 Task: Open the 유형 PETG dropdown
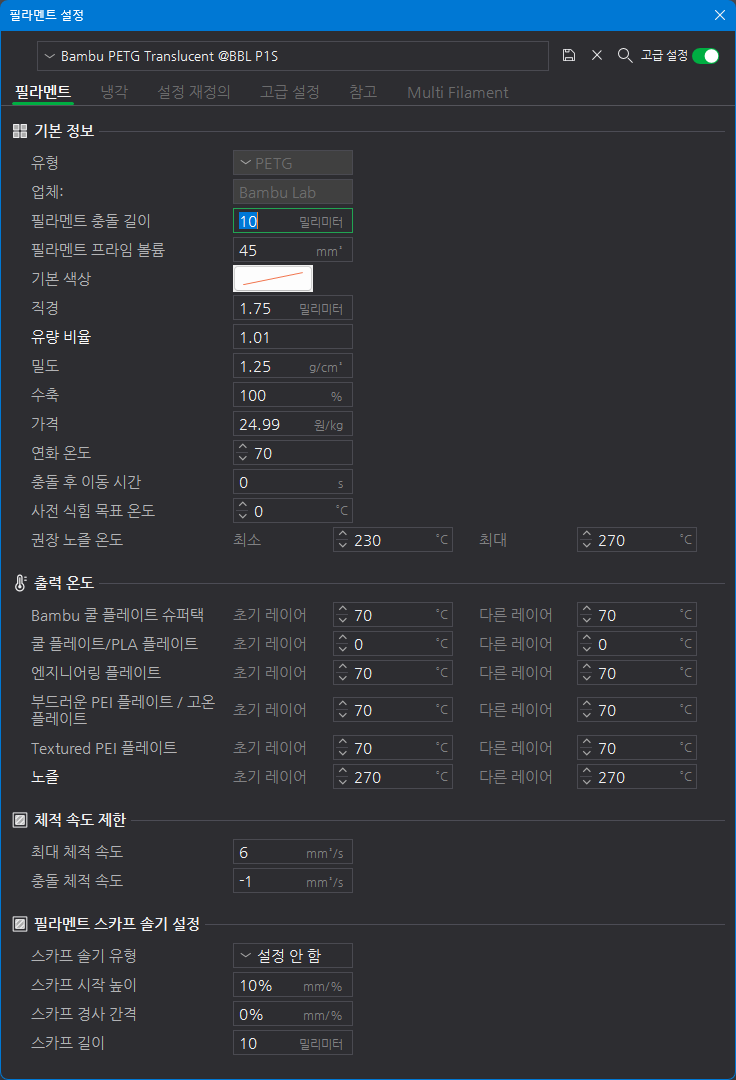pyautogui.click(x=293, y=163)
